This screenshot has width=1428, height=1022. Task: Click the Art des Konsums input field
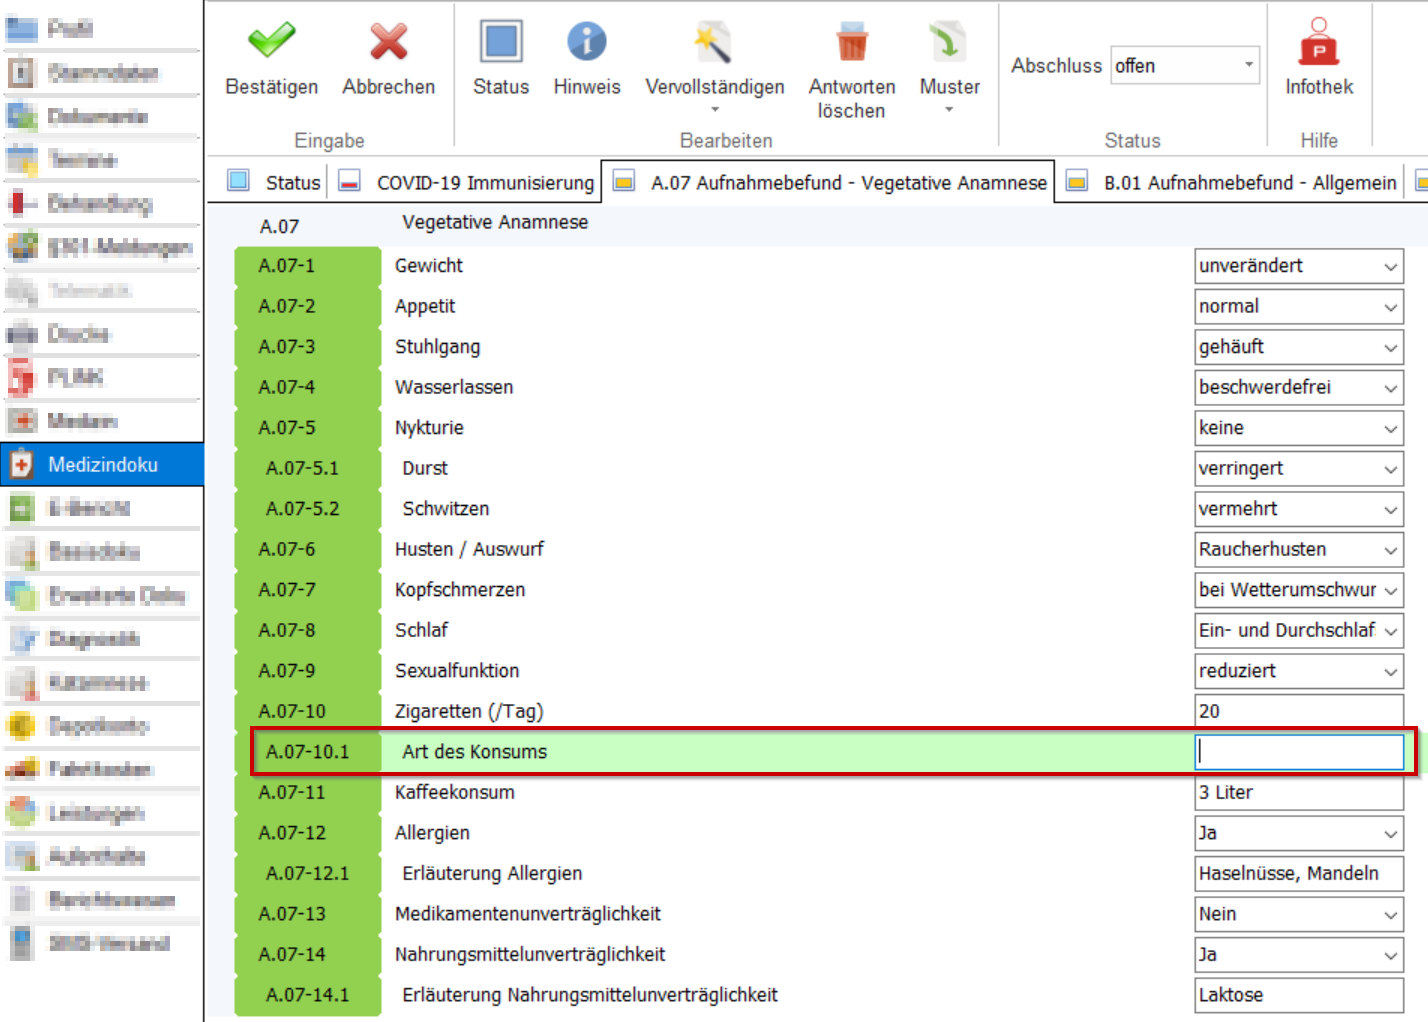[1298, 752]
